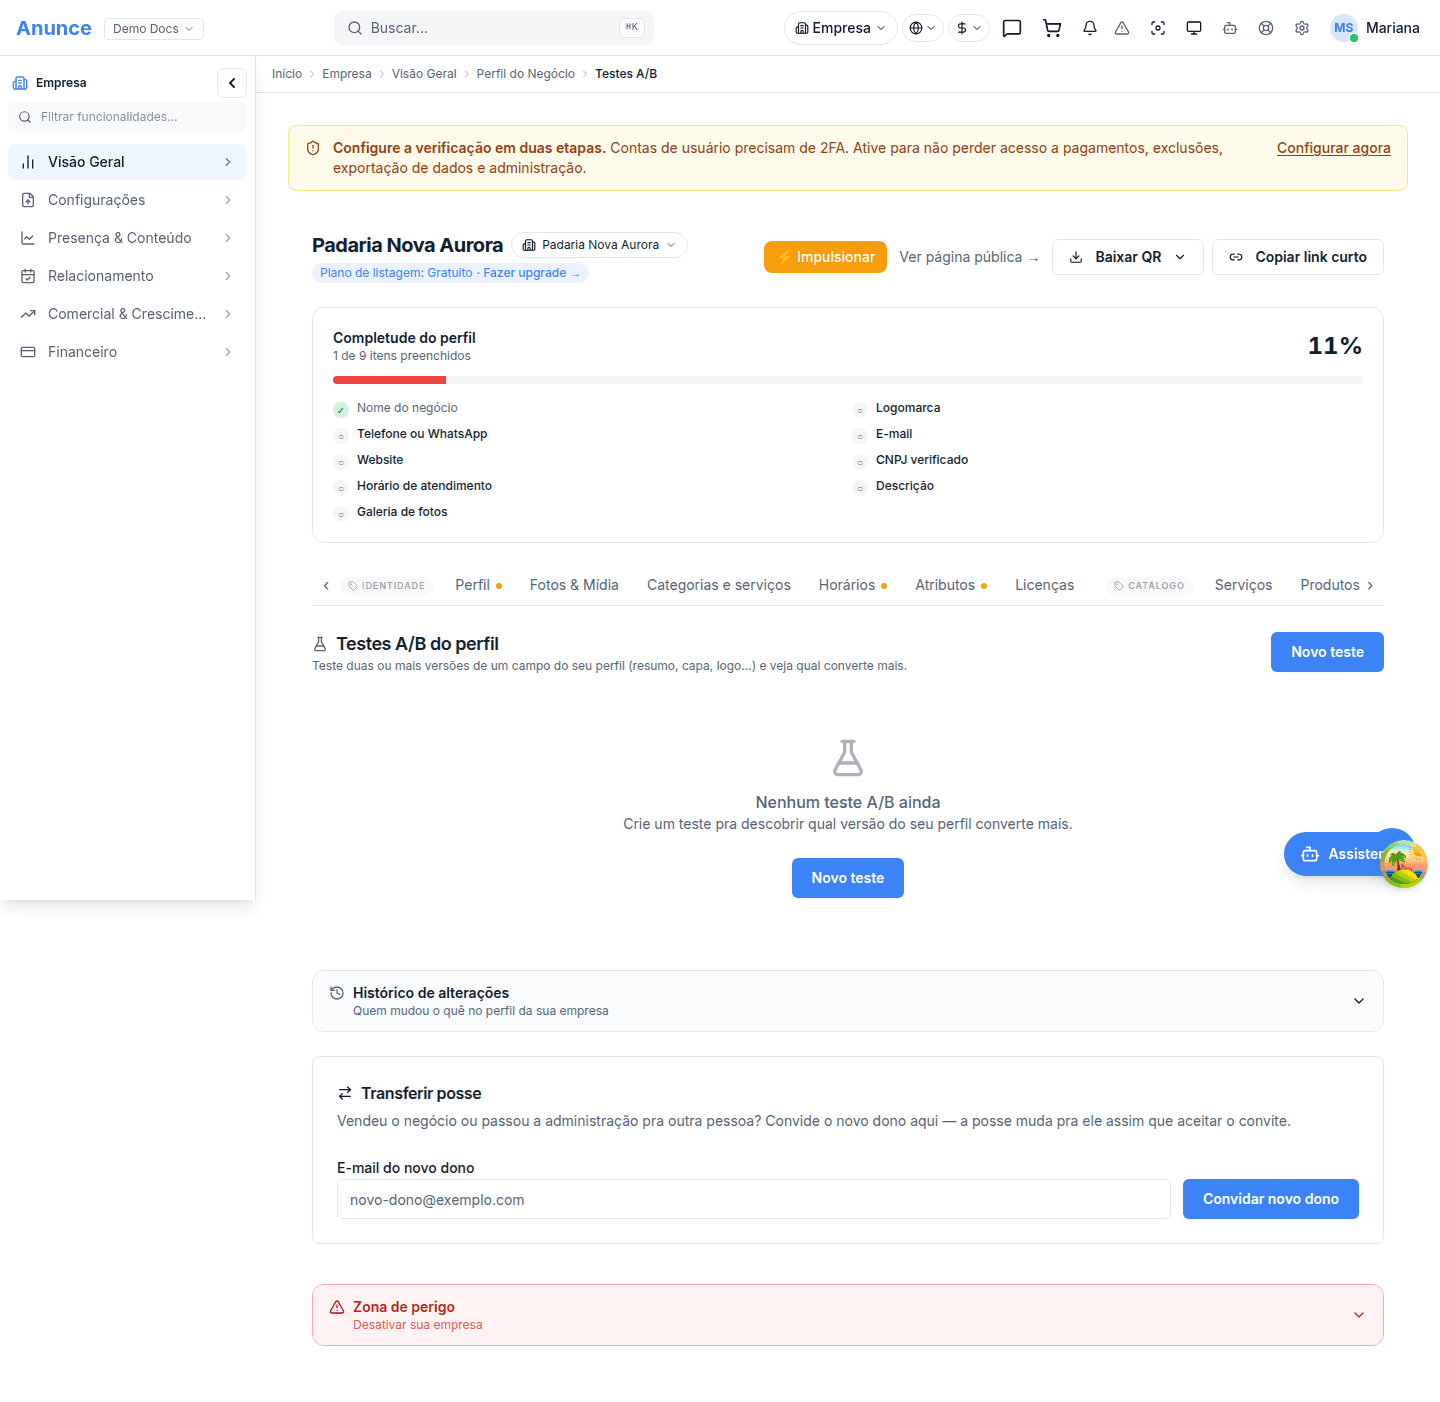
Task: Switch to the Fotos & Mídia tab
Action: (x=574, y=585)
